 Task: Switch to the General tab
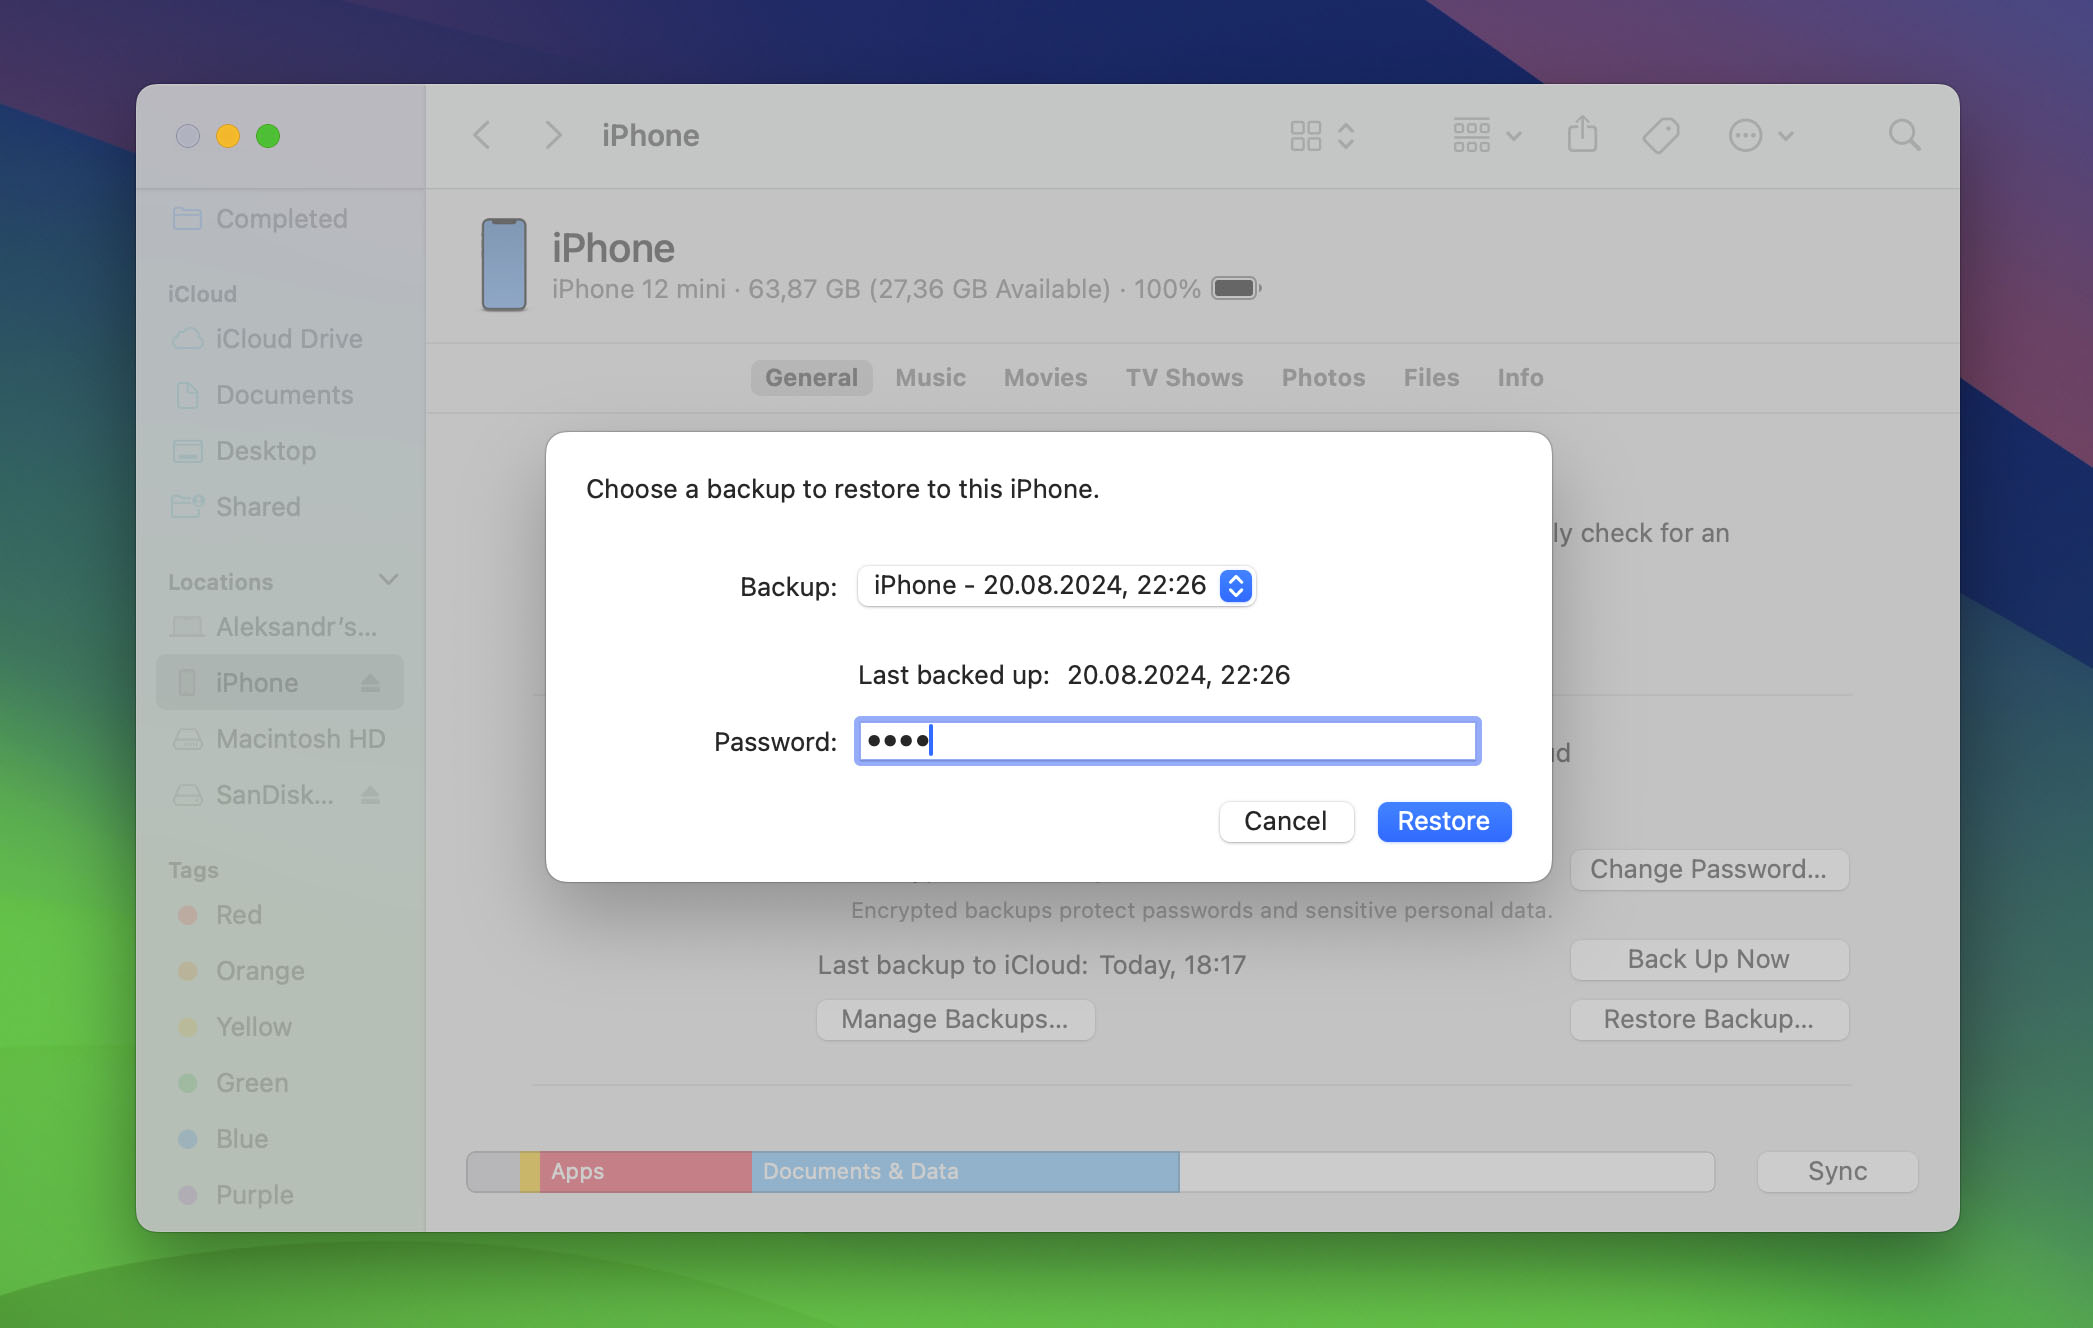[811, 378]
